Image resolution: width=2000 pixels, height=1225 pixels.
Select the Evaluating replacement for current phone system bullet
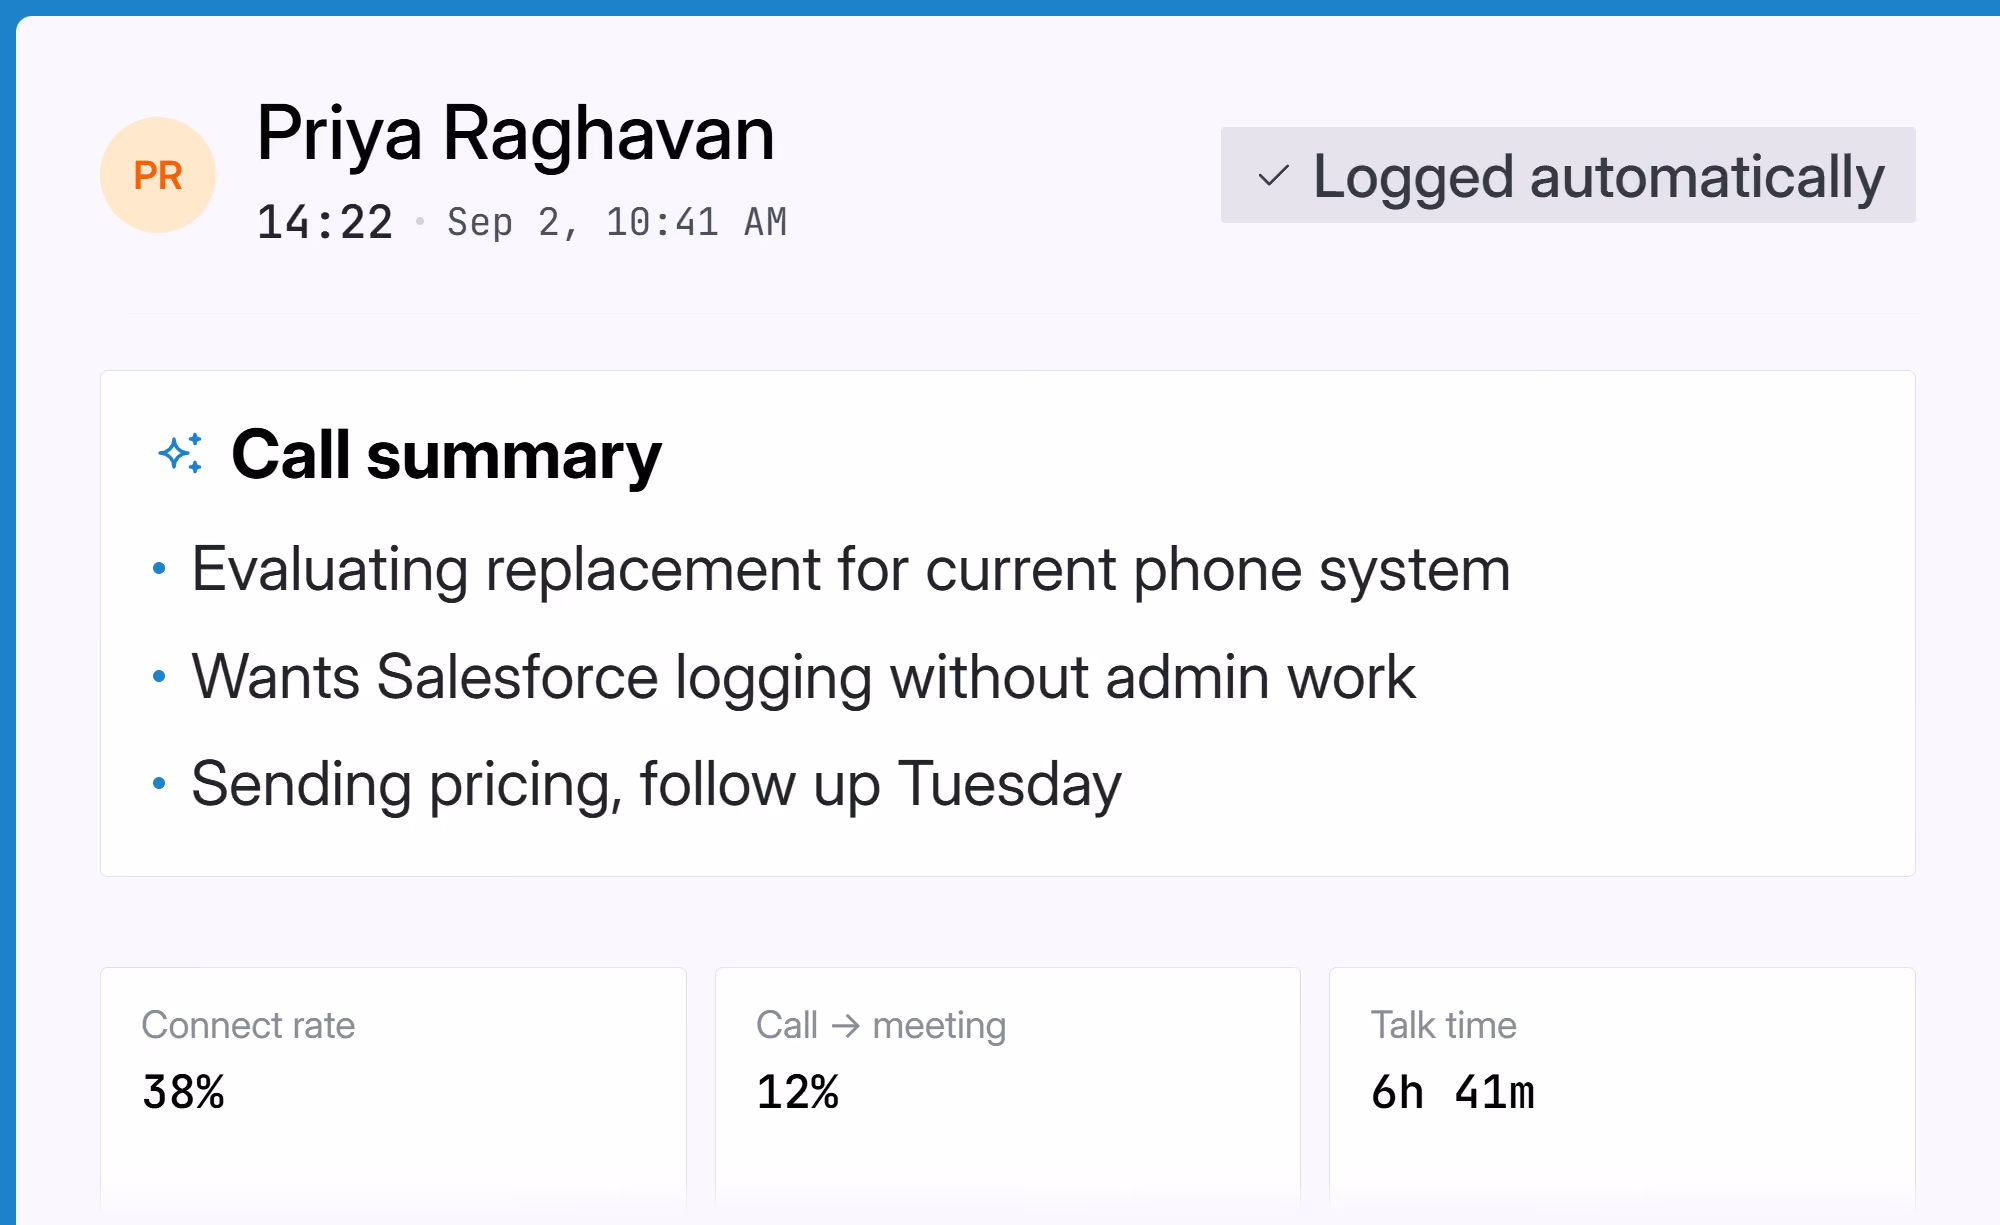850,569
